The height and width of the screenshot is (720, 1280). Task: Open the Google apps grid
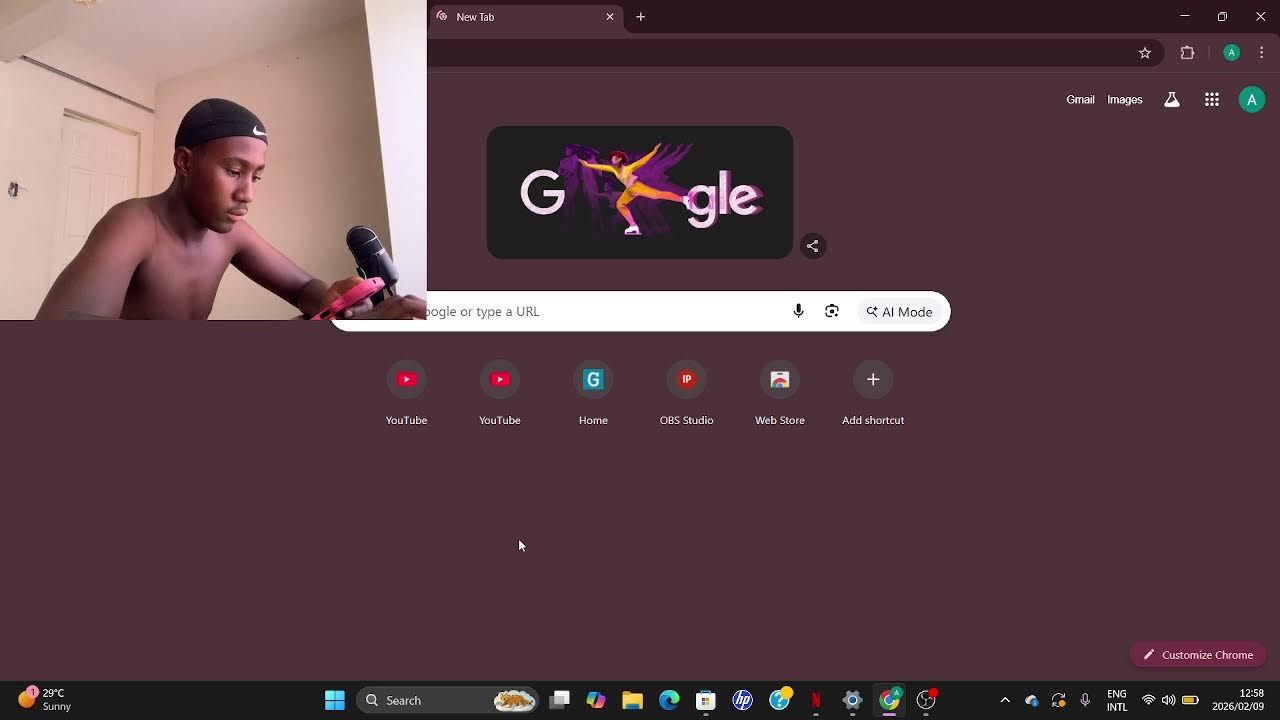1212,100
